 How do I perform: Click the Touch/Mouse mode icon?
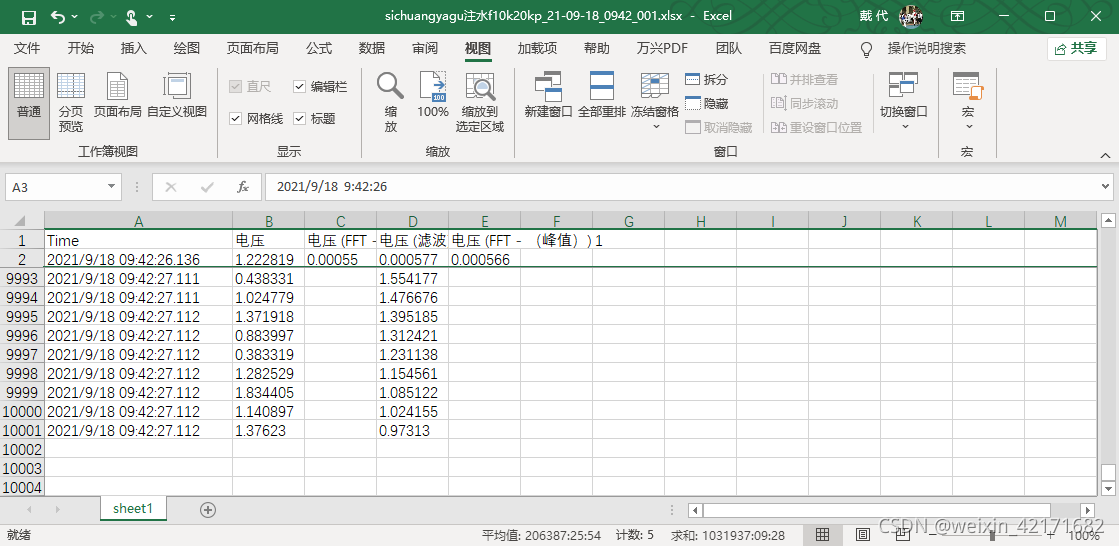pos(132,16)
